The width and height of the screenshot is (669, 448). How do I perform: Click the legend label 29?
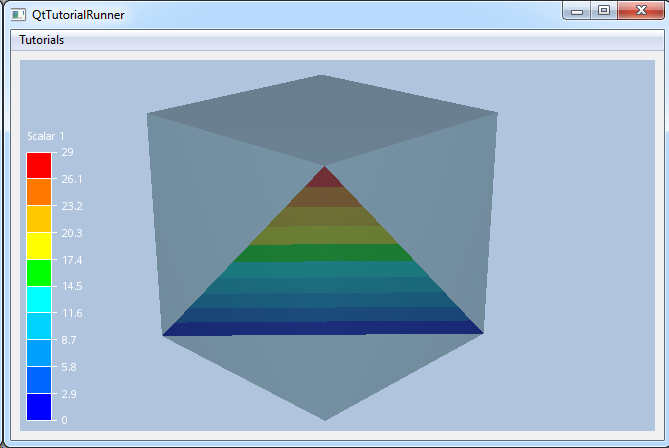[x=67, y=152]
